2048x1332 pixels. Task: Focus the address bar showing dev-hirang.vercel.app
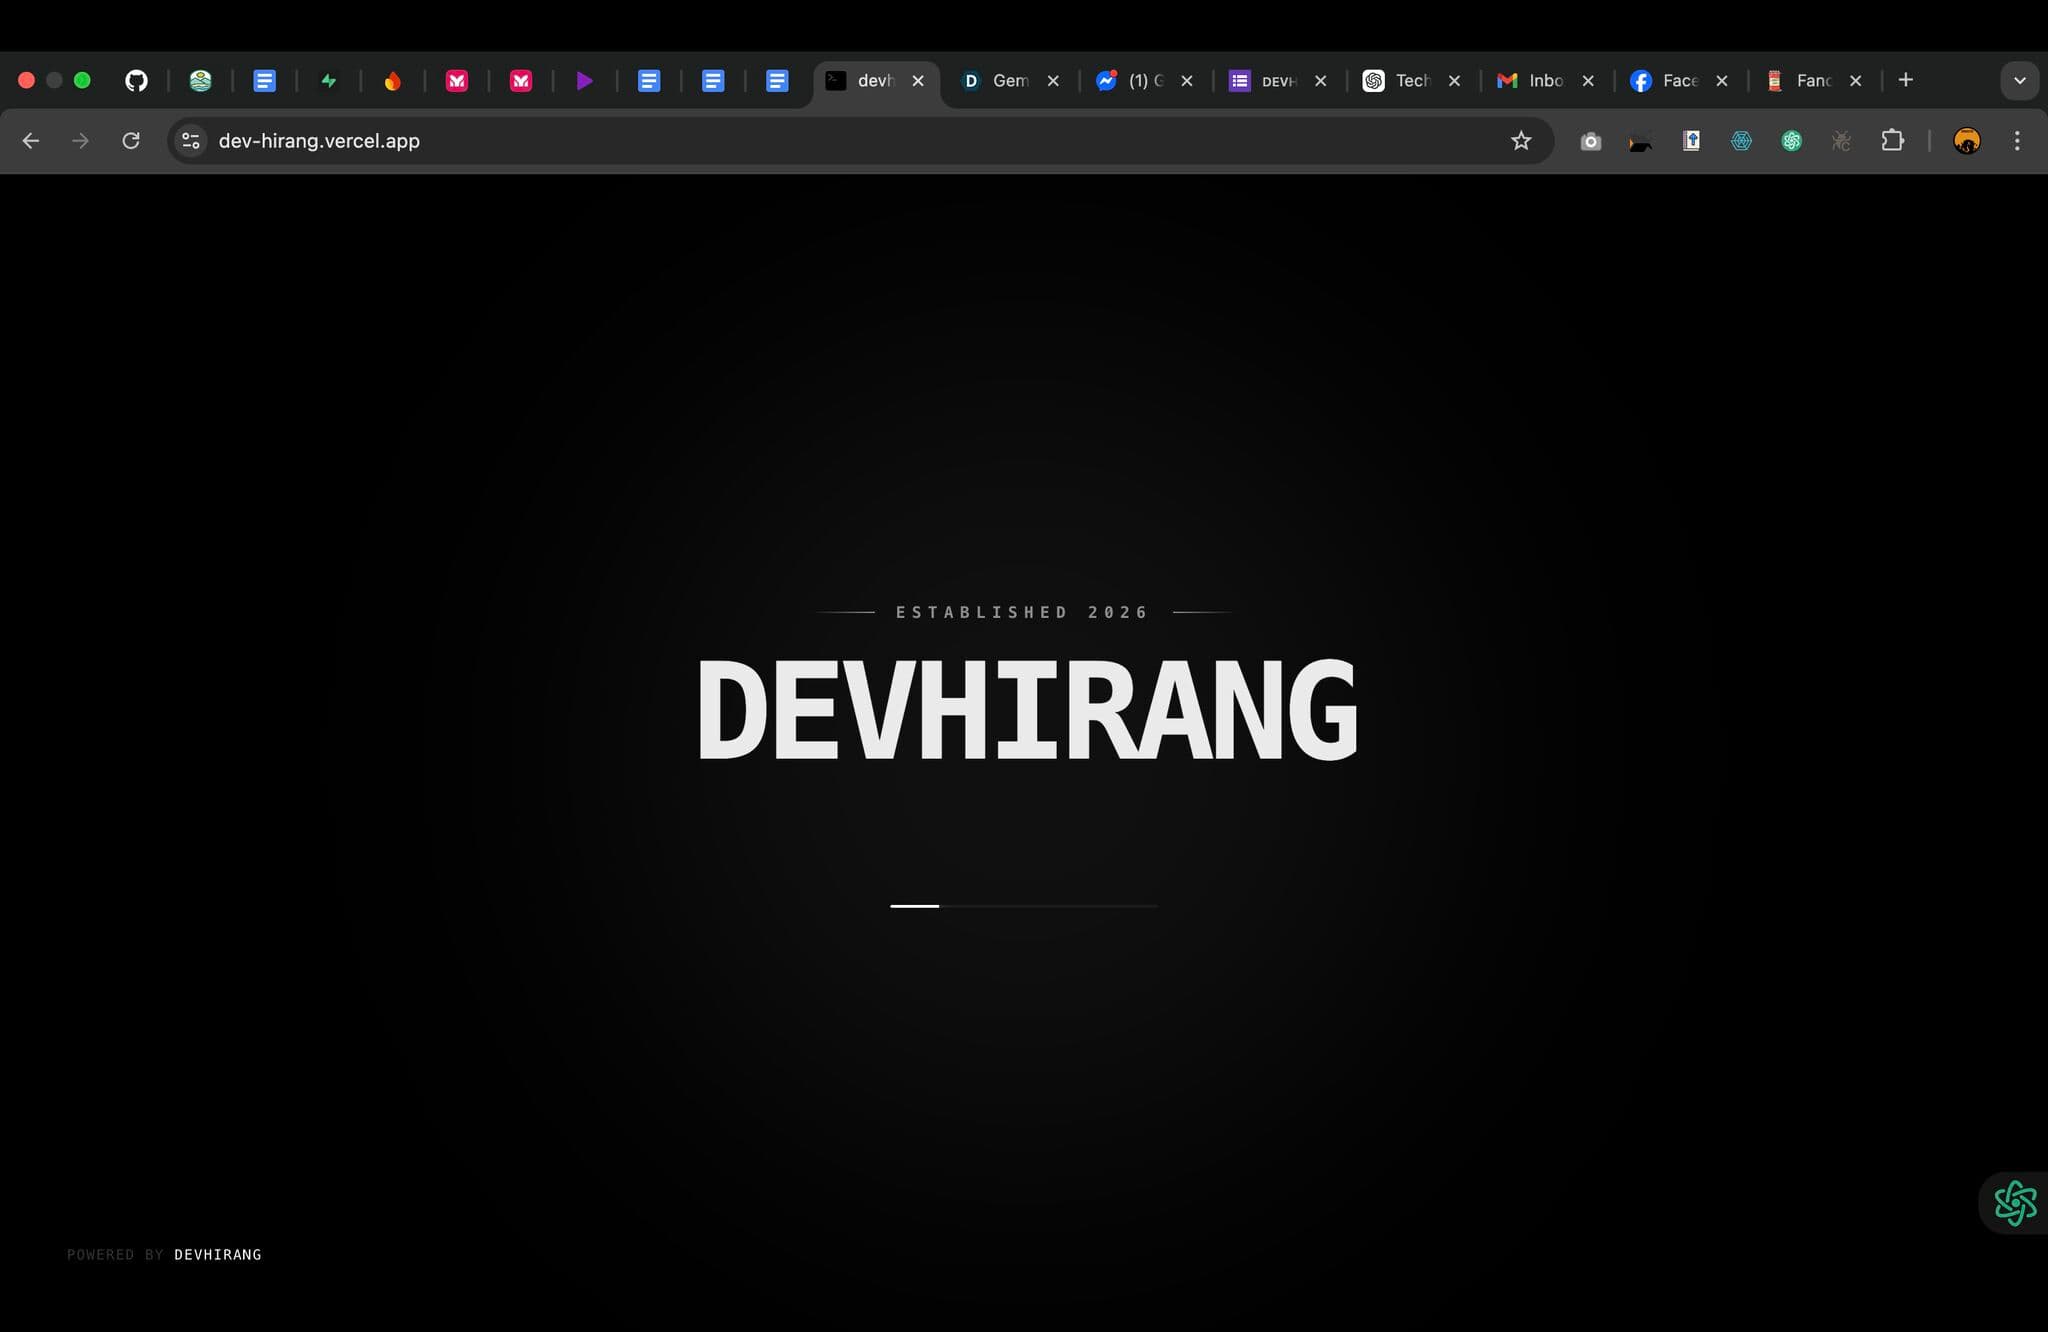(860, 141)
